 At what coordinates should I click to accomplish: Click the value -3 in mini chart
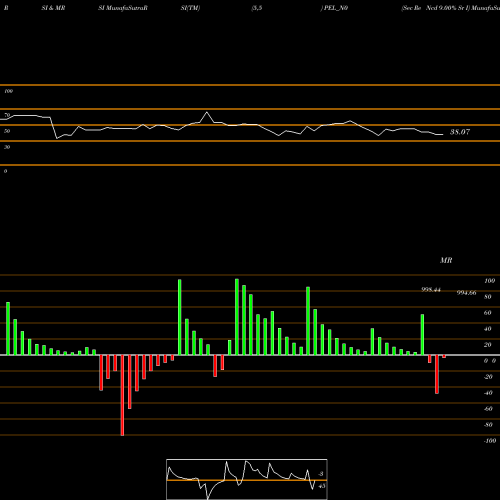tap(321, 474)
